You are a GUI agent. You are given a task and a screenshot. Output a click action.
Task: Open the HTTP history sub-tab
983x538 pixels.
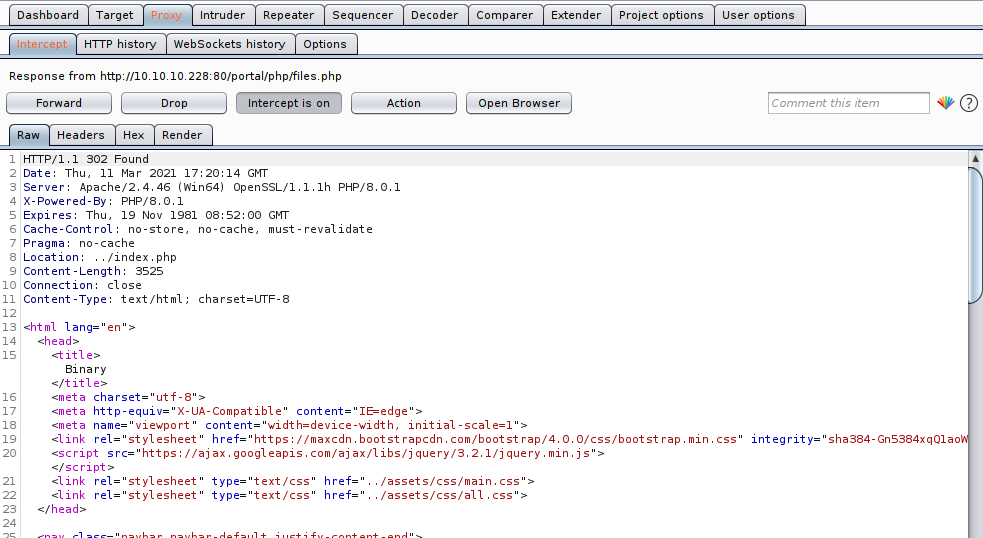point(120,44)
